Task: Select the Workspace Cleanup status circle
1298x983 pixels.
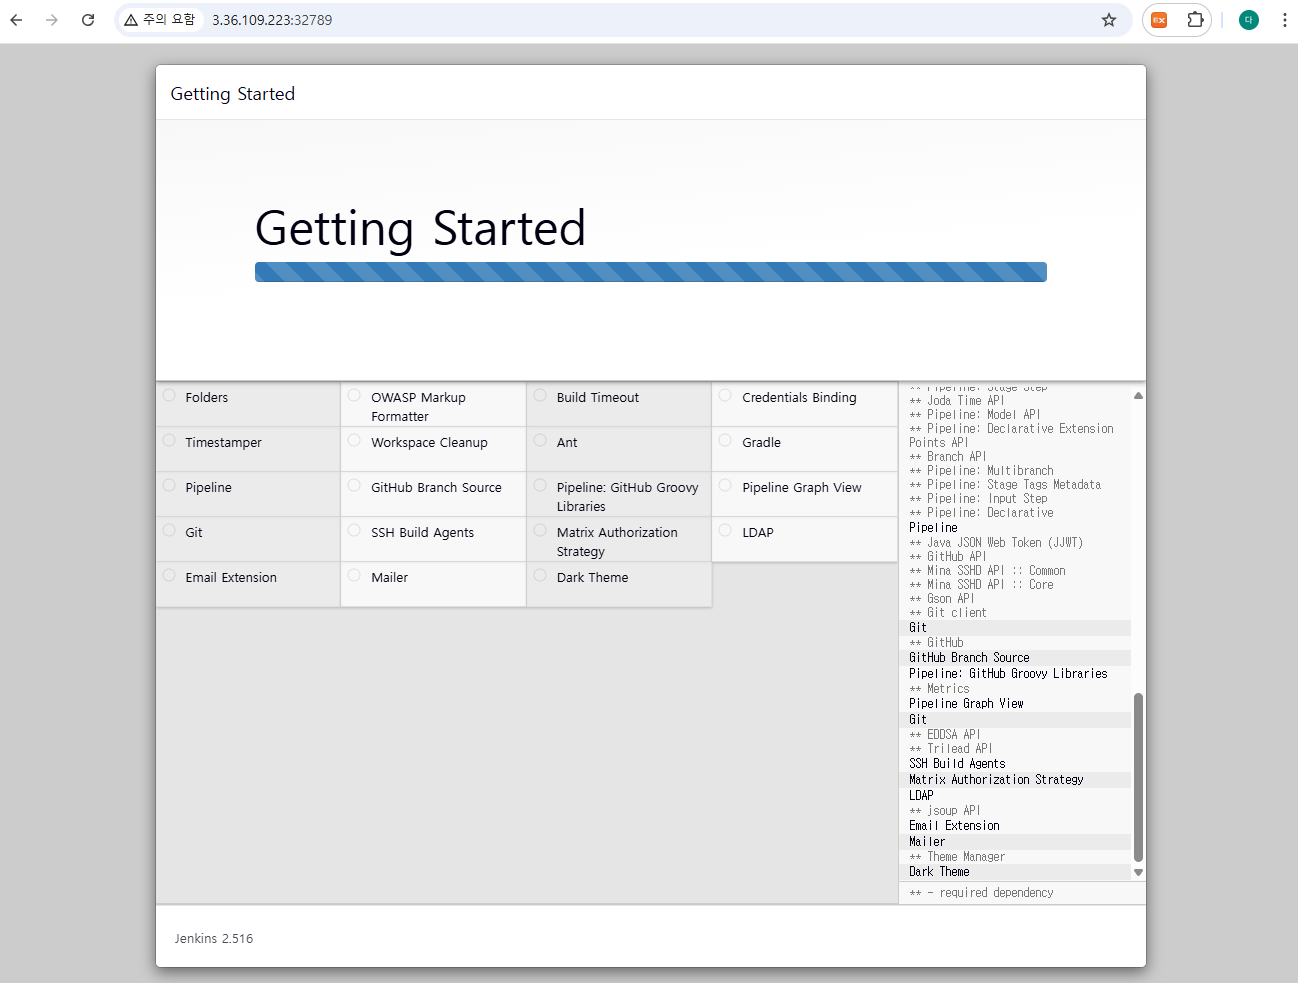Action: tap(354, 440)
